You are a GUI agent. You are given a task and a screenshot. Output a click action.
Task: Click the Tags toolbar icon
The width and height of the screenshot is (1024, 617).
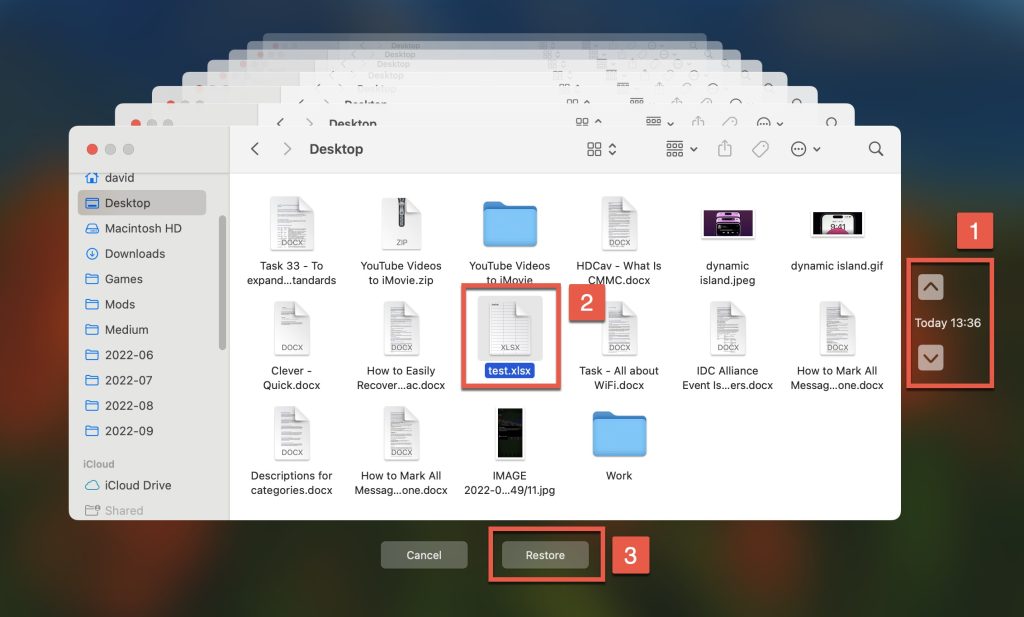760,150
